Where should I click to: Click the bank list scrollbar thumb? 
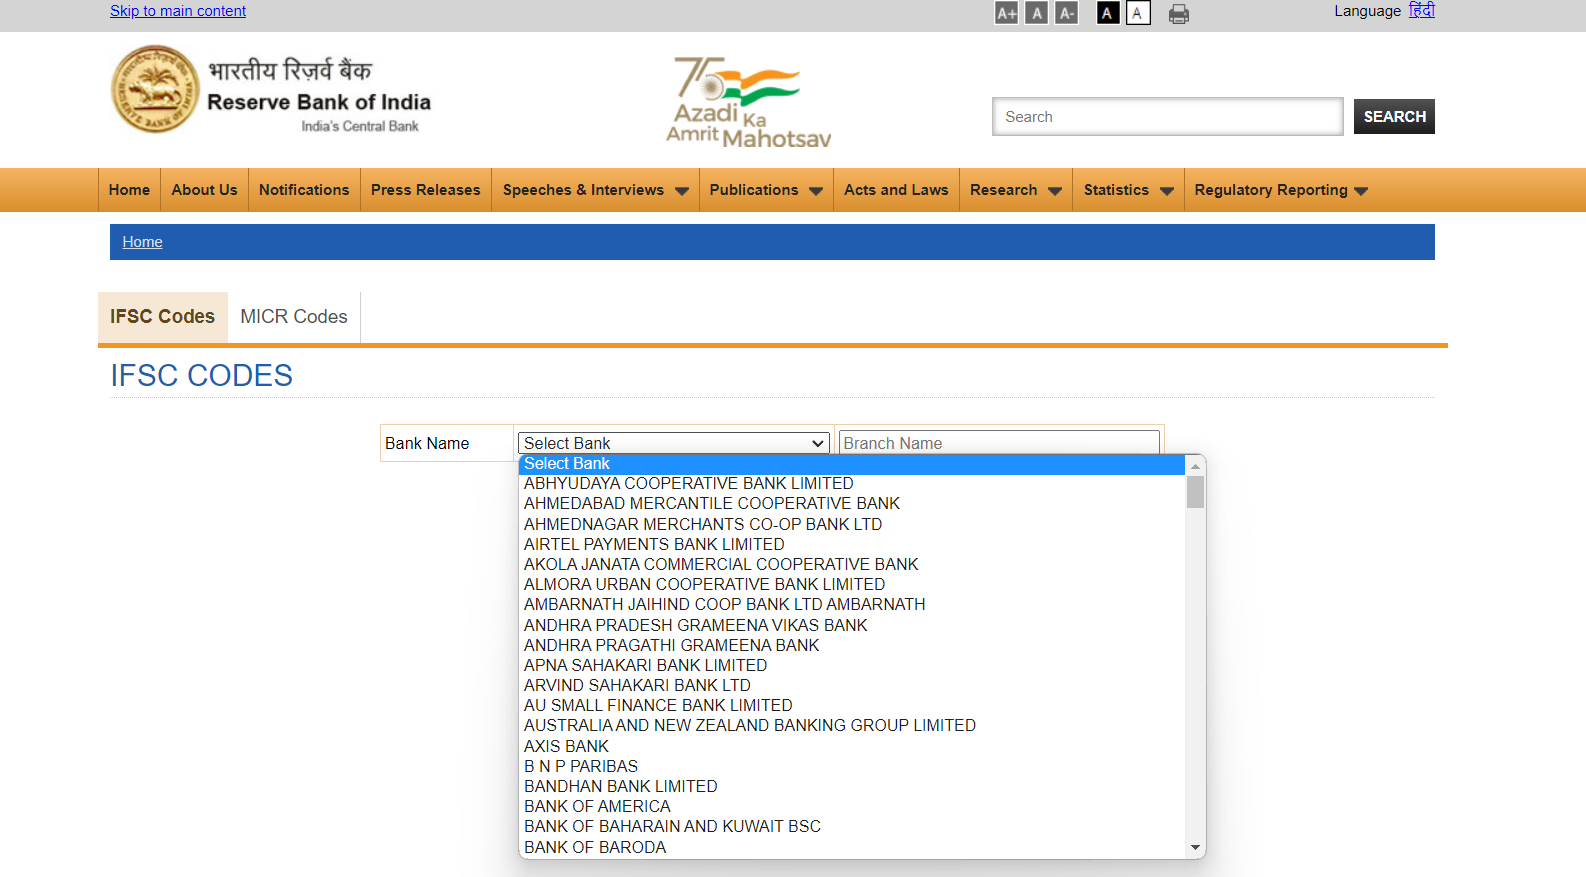(x=1195, y=492)
